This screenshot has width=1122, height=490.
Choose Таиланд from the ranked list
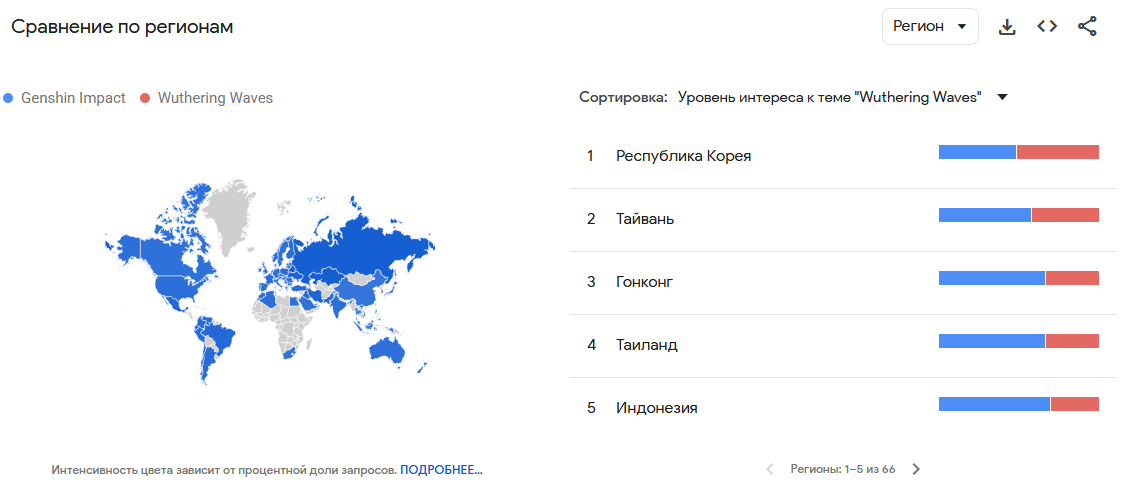point(647,345)
